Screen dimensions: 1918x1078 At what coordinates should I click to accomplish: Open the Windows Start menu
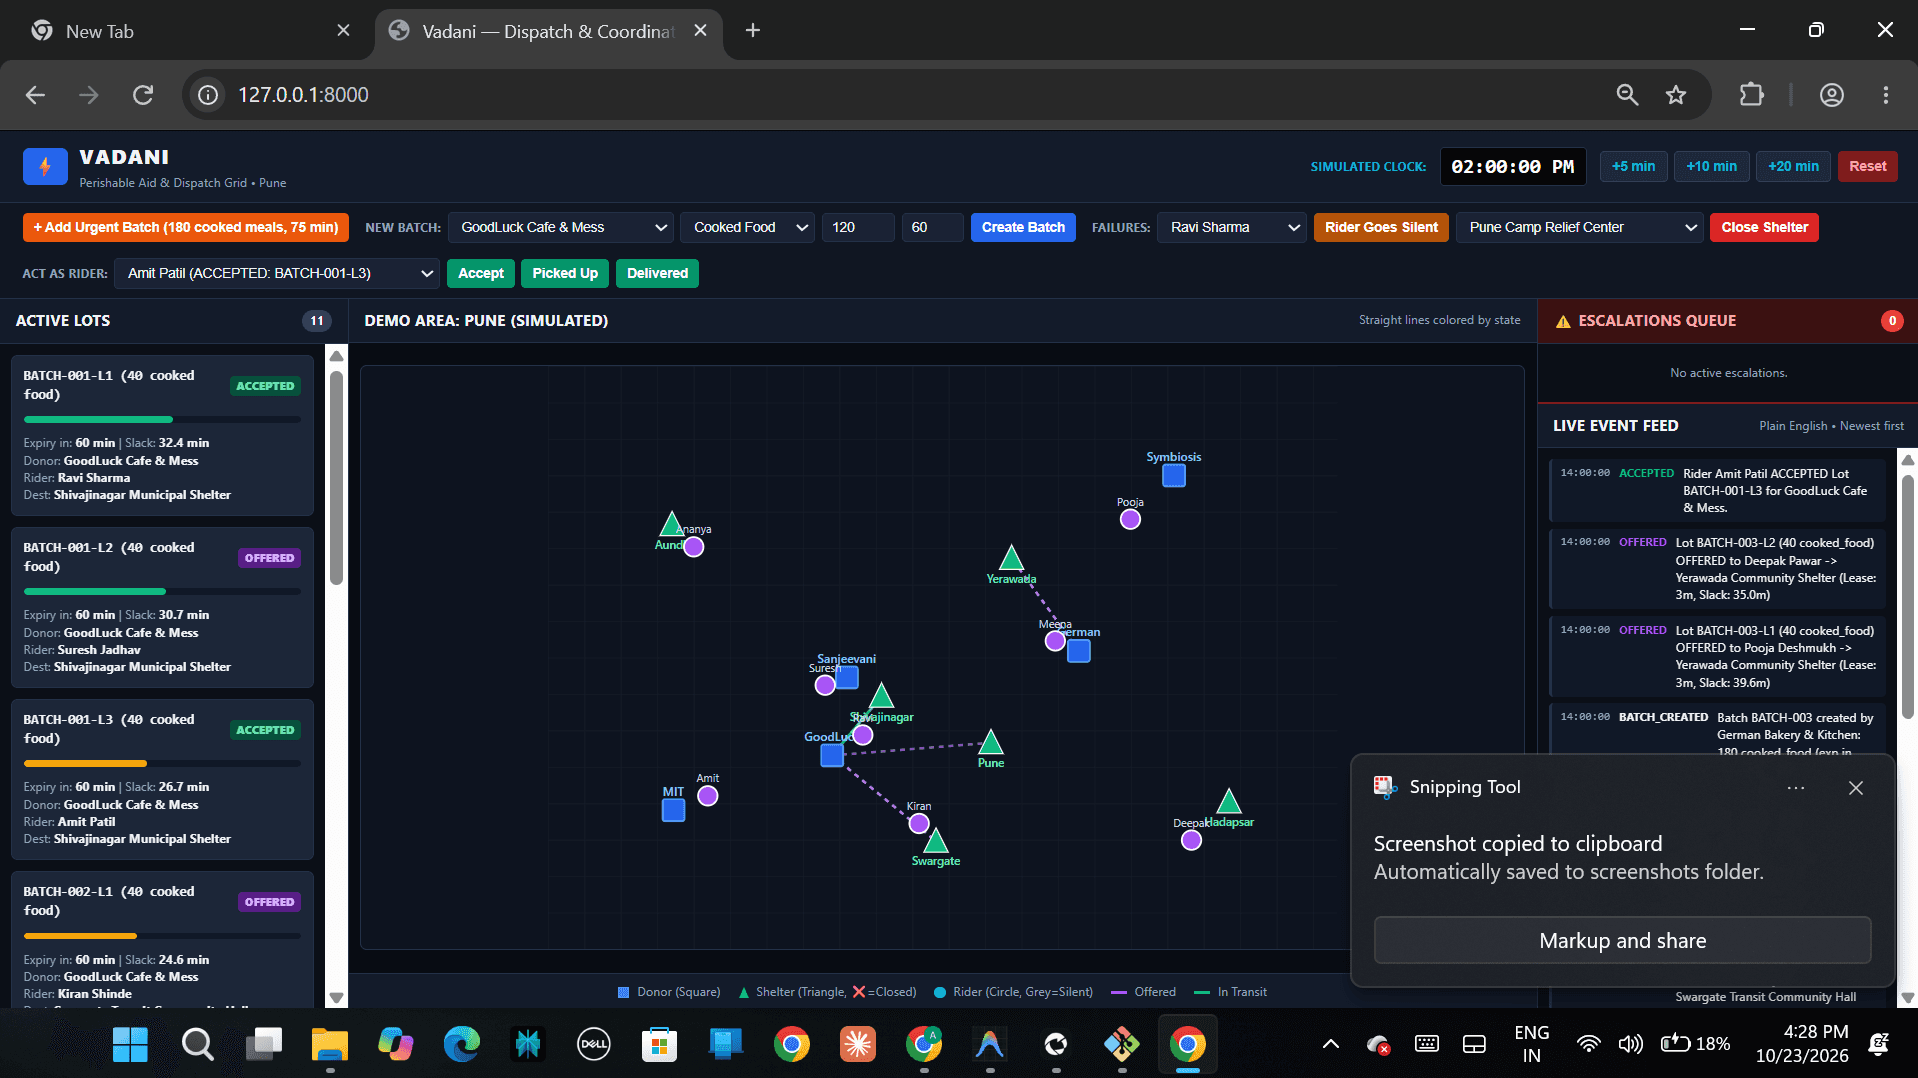130,1045
